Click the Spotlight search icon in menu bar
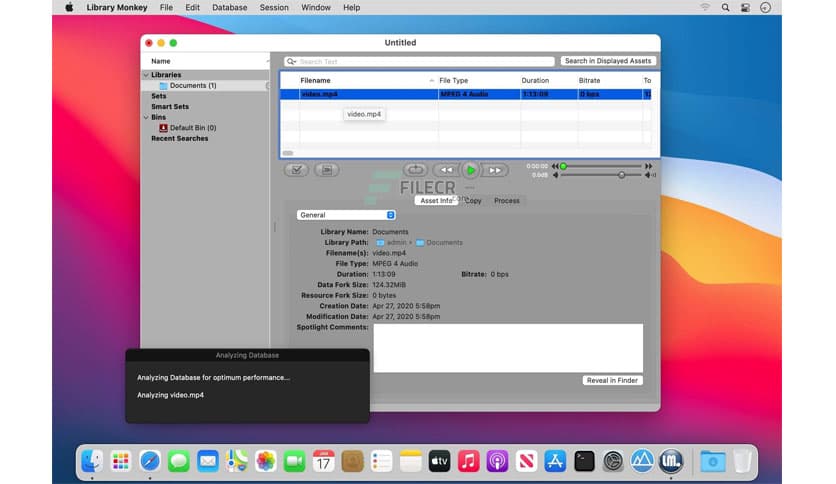 725,7
